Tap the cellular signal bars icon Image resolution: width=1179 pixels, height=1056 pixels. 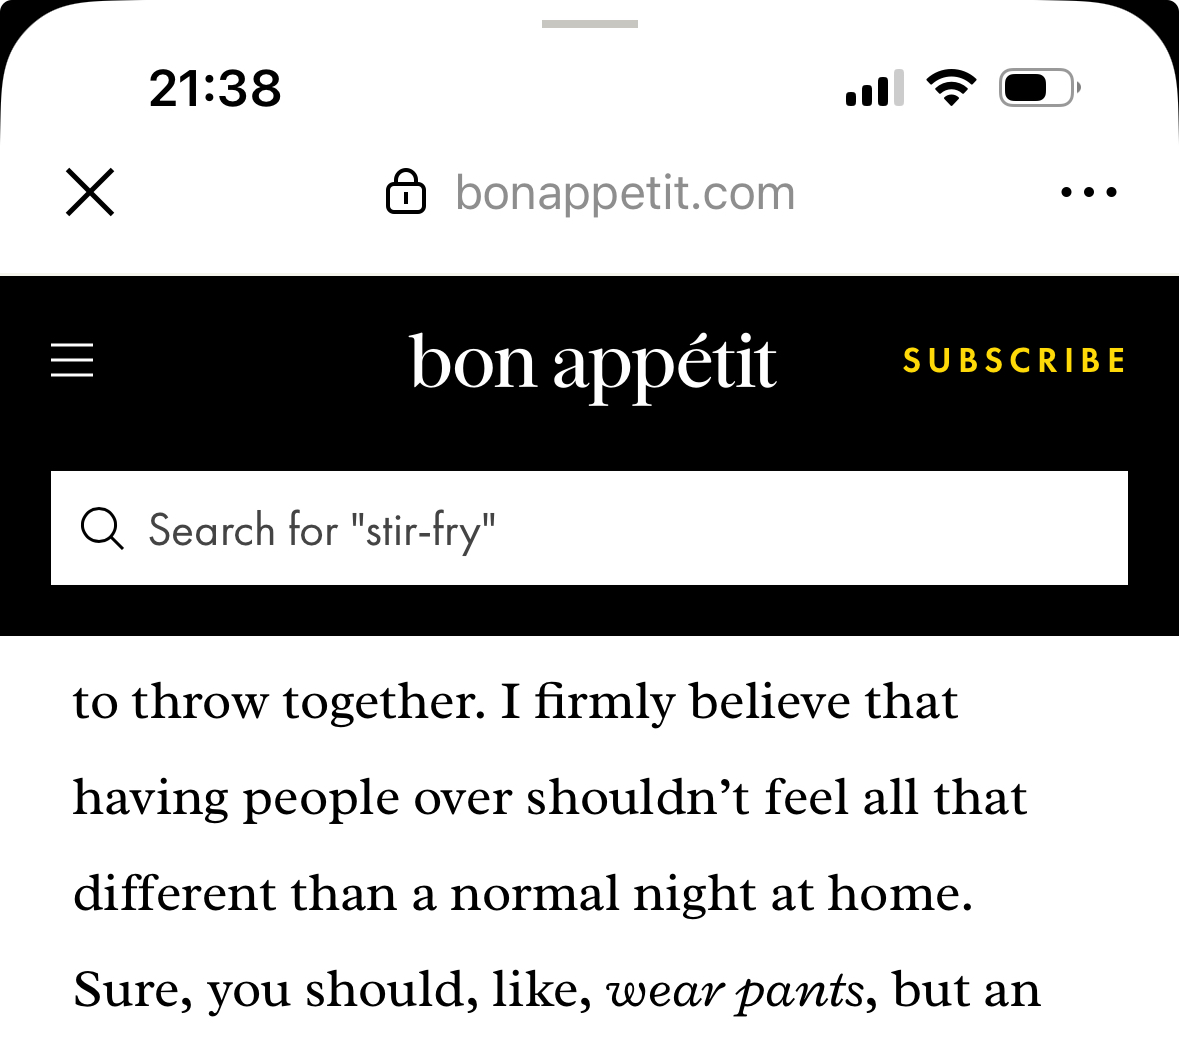coord(874,89)
